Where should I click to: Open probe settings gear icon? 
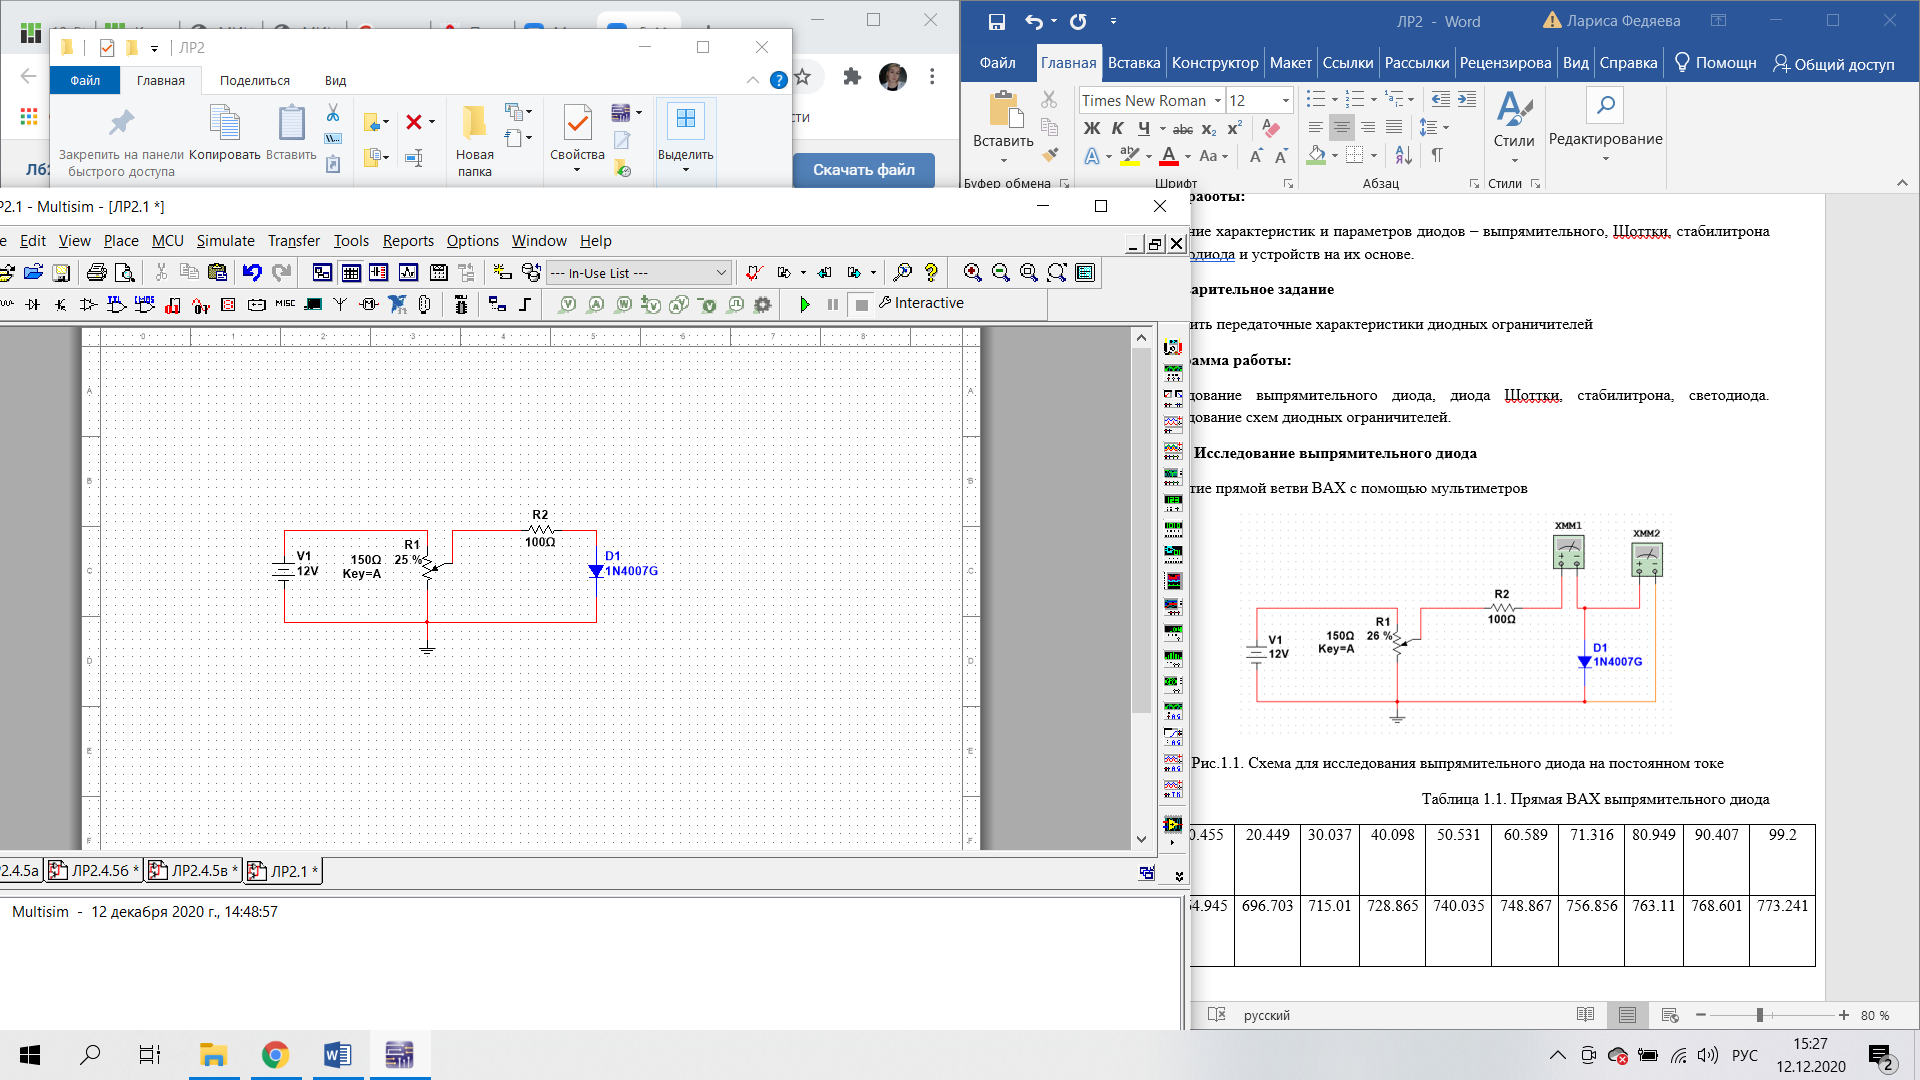(x=762, y=304)
